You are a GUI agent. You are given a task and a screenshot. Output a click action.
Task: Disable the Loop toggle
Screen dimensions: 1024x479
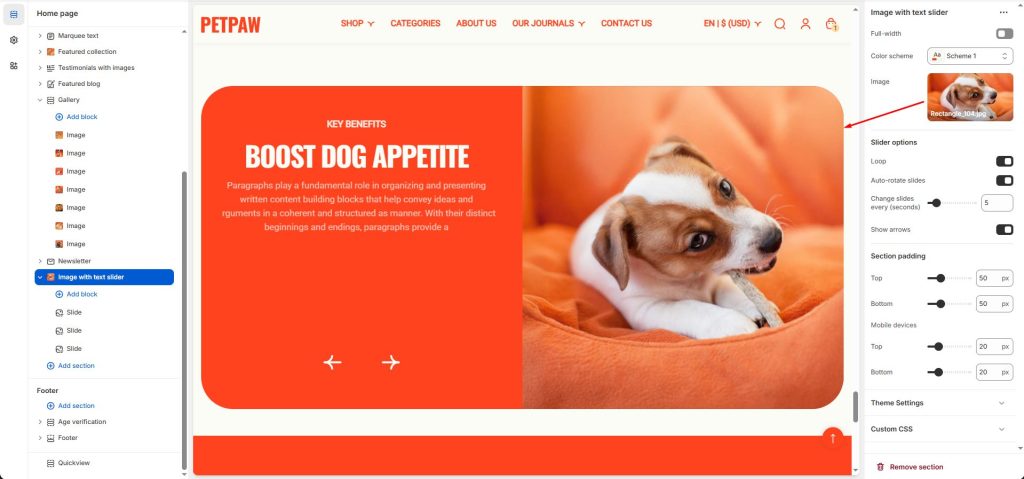coord(1004,161)
